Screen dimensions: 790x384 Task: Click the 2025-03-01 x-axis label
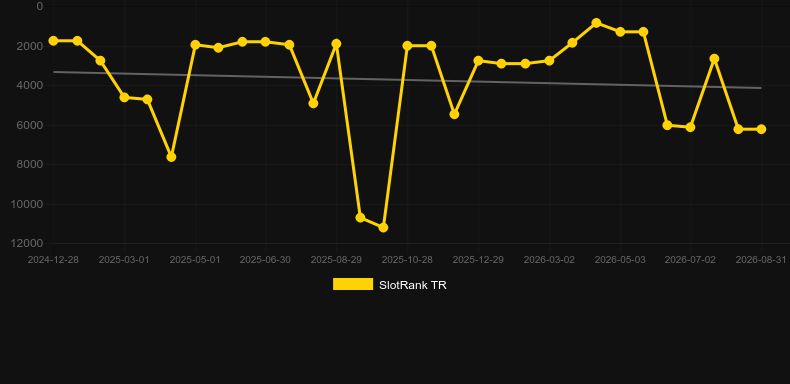[x=124, y=260]
